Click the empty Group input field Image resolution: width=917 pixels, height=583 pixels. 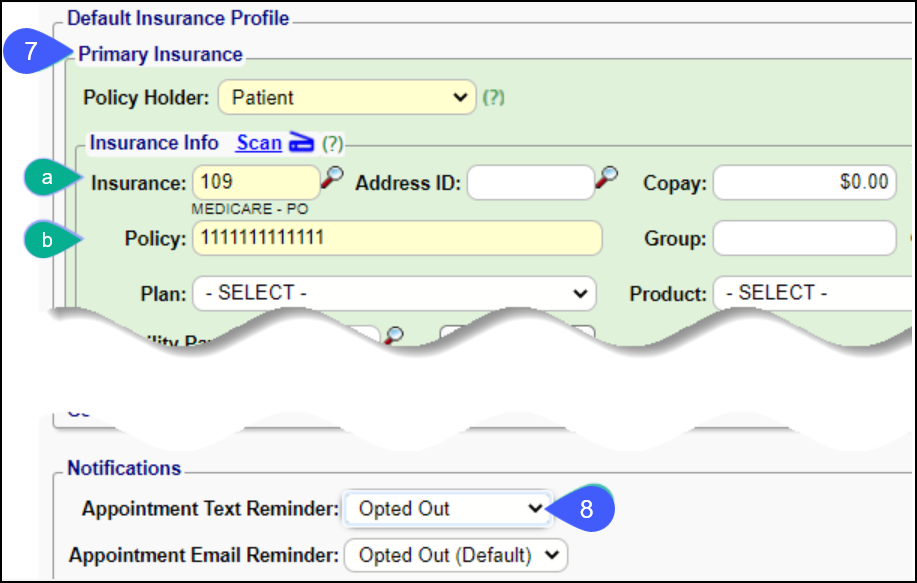804,238
